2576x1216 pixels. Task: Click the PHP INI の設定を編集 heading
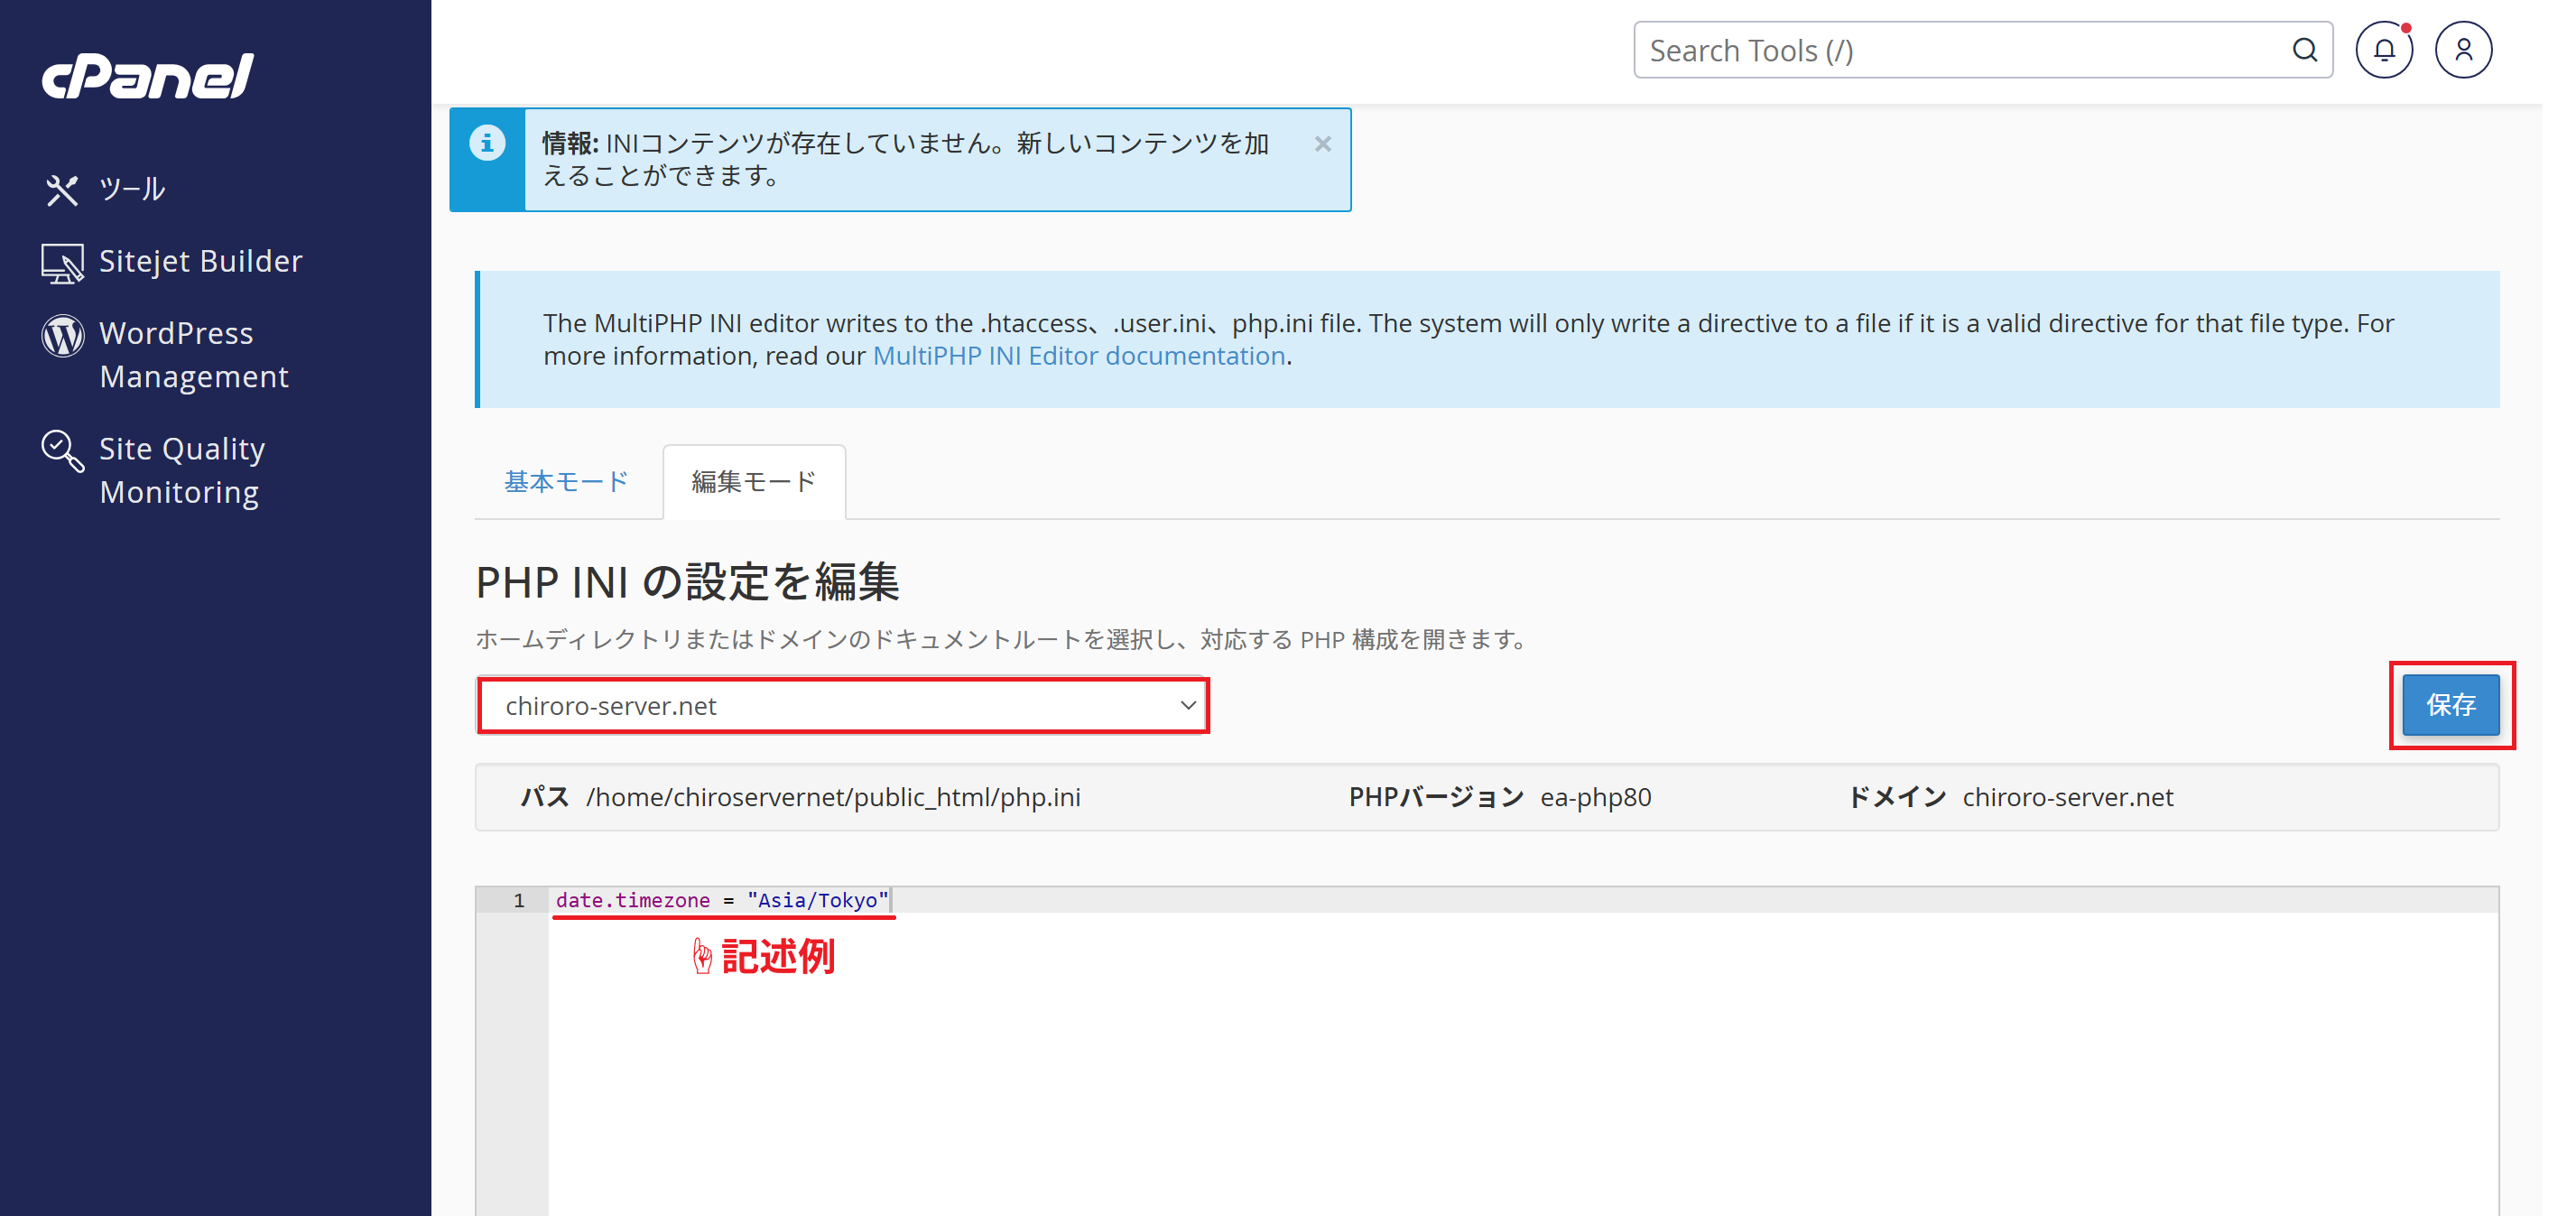coord(688,582)
